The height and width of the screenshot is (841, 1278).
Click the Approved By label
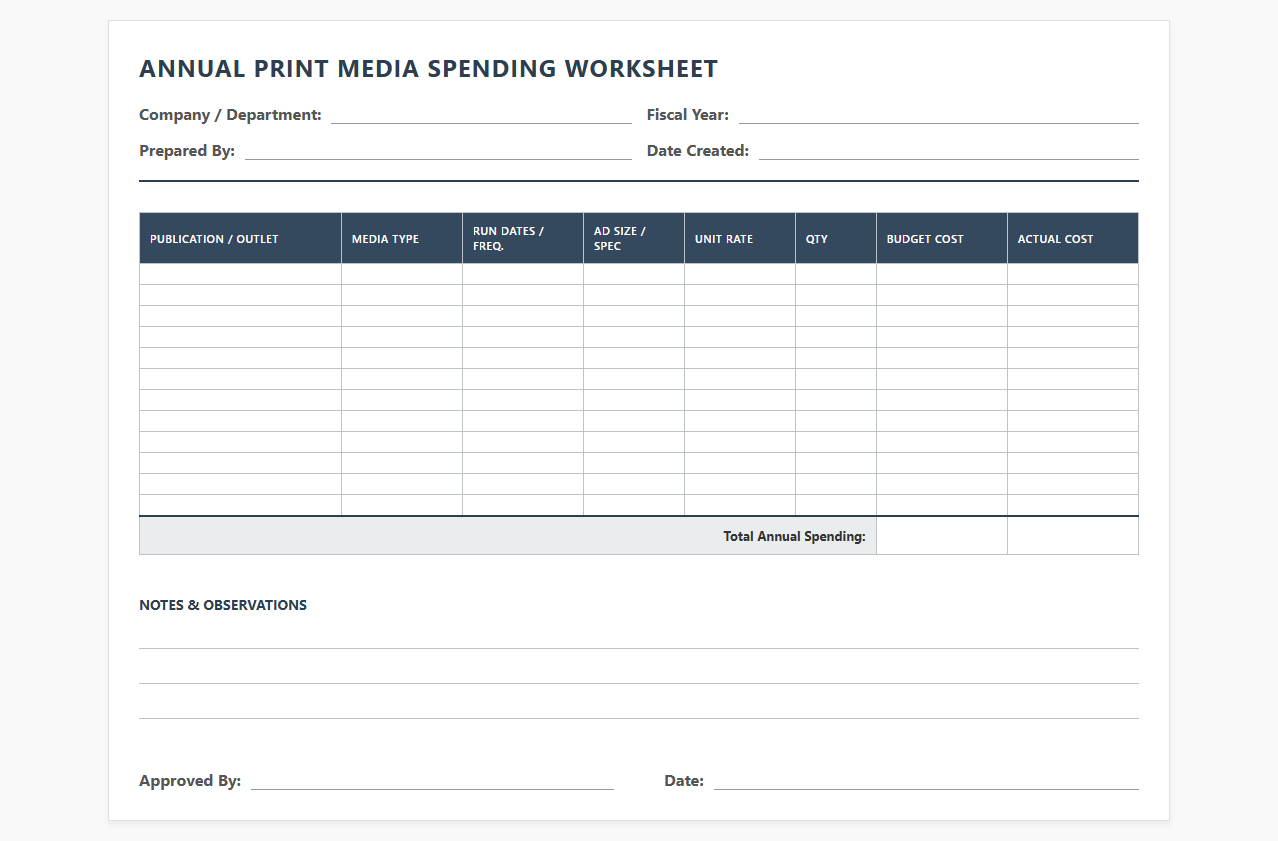(190, 781)
